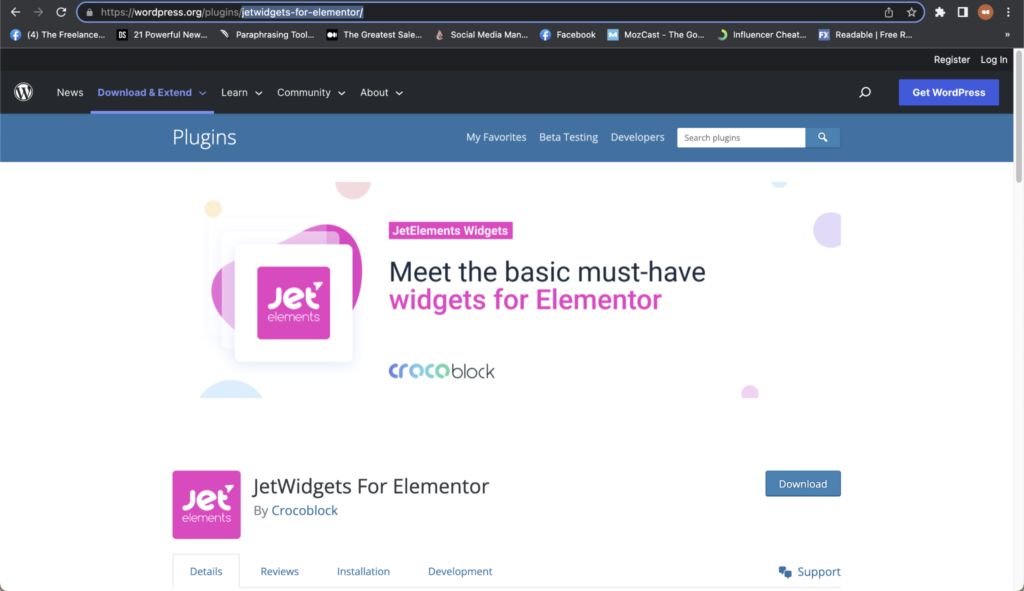Screen dimensions: 1024x591
Task: Open site search with the magnifier icon
Action: 865,93
